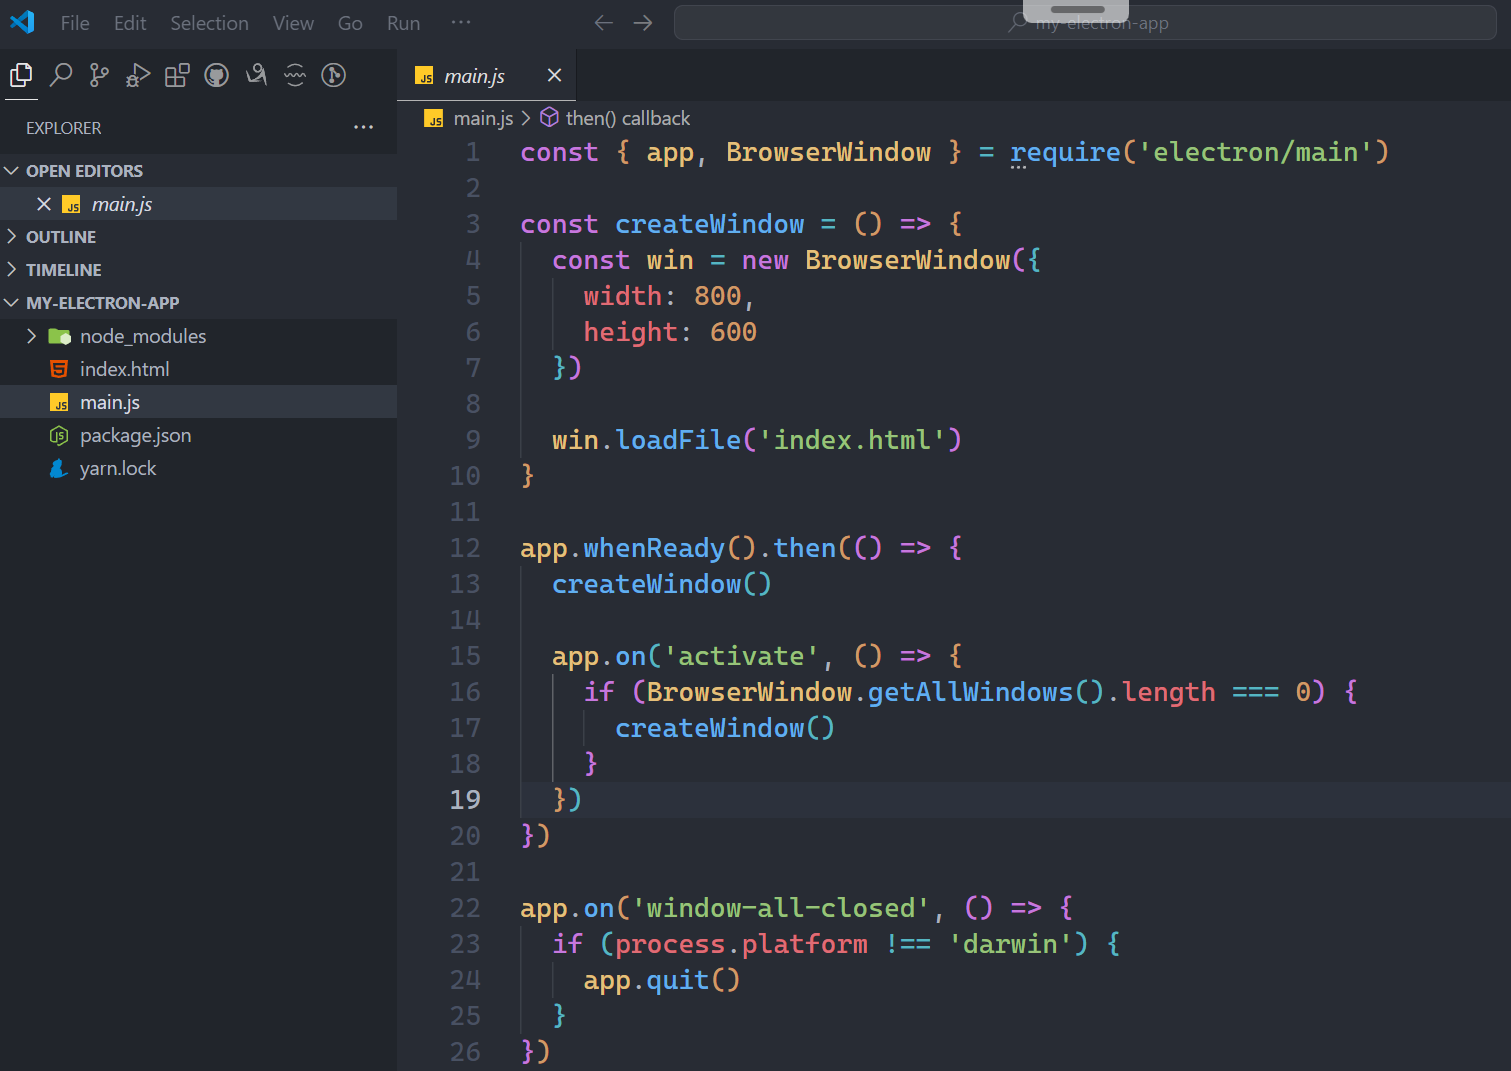Open the Edit menu

(x=130, y=22)
